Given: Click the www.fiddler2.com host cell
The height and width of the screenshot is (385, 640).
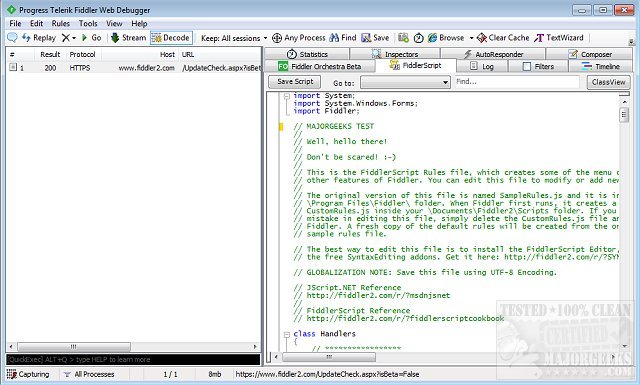Looking at the screenshot, I should pos(147,68).
